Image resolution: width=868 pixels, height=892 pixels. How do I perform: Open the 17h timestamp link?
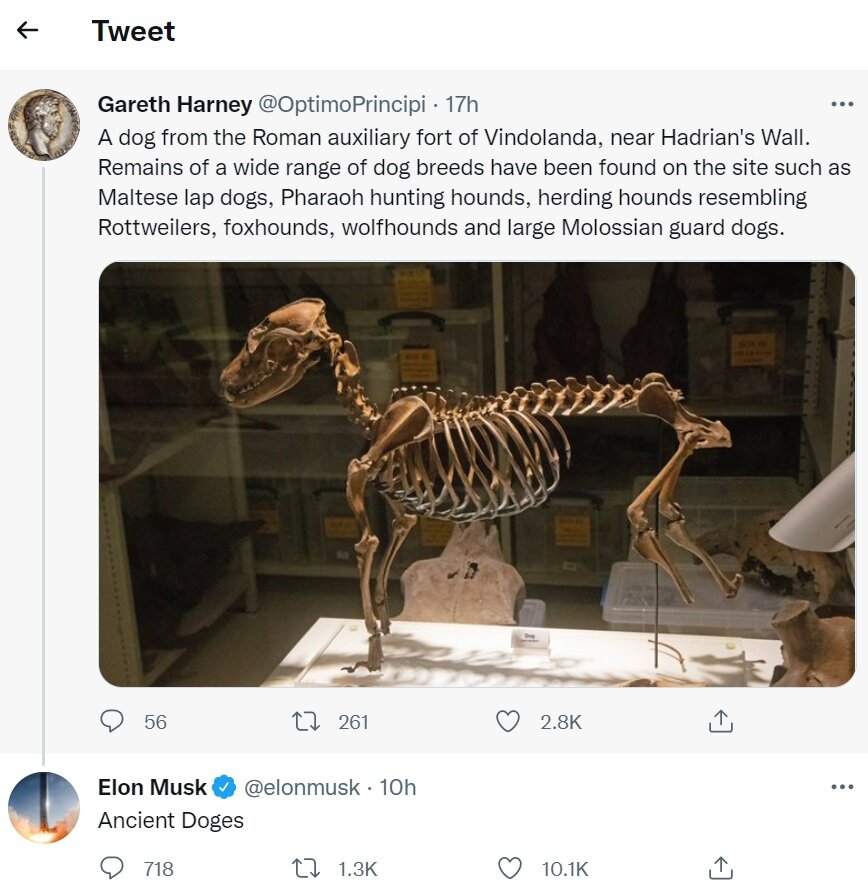[462, 104]
